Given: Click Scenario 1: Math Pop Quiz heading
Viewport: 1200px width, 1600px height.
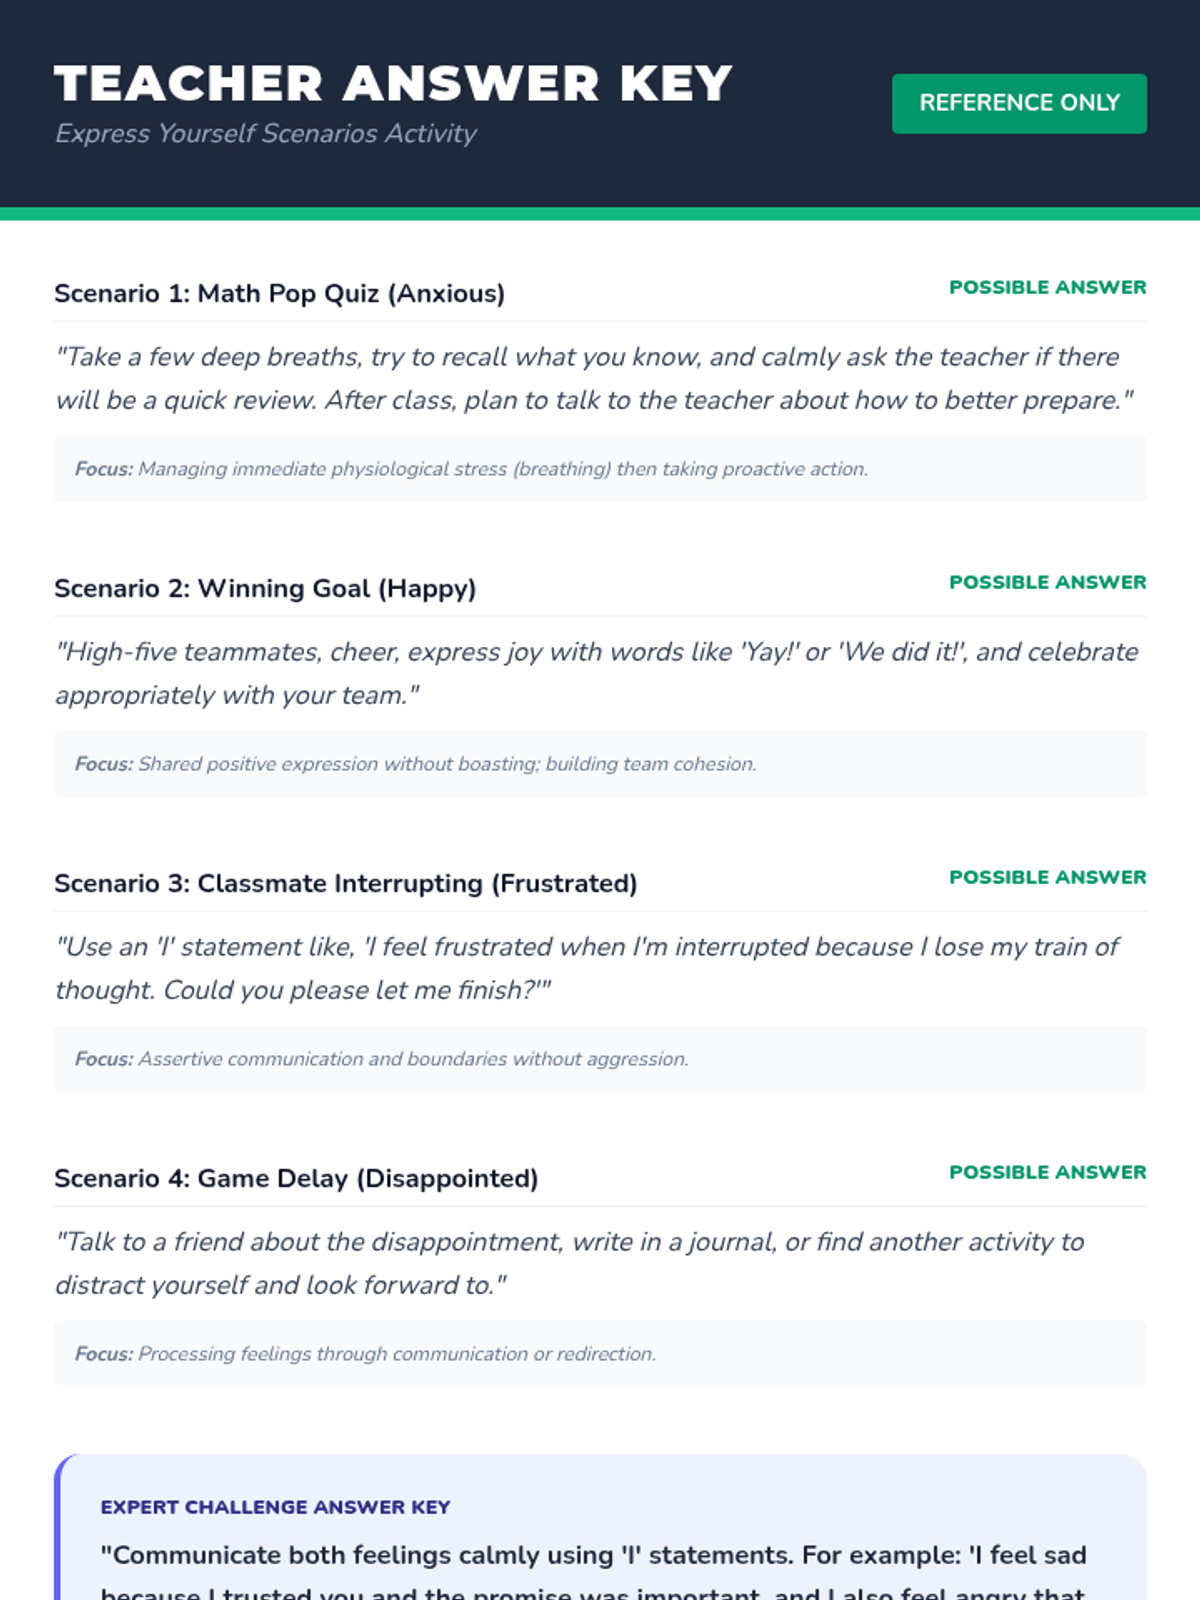Looking at the screenshot, I should coord(280,293).
